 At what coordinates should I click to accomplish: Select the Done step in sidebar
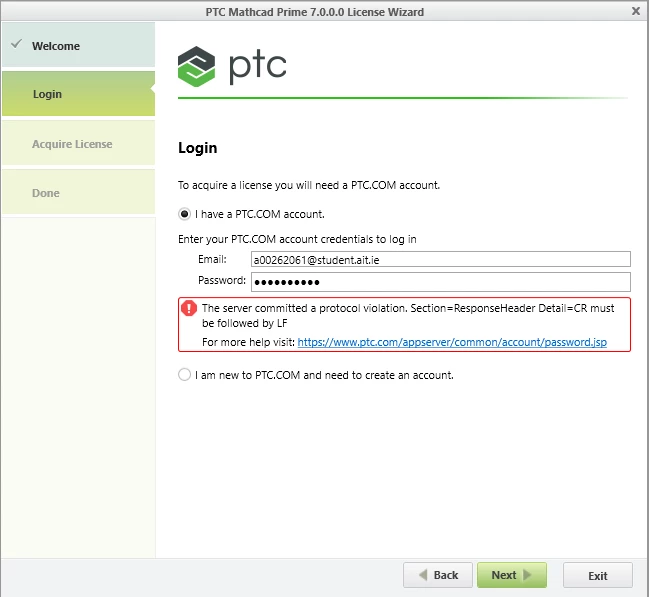pyautogui.click(x=79, y=192)
